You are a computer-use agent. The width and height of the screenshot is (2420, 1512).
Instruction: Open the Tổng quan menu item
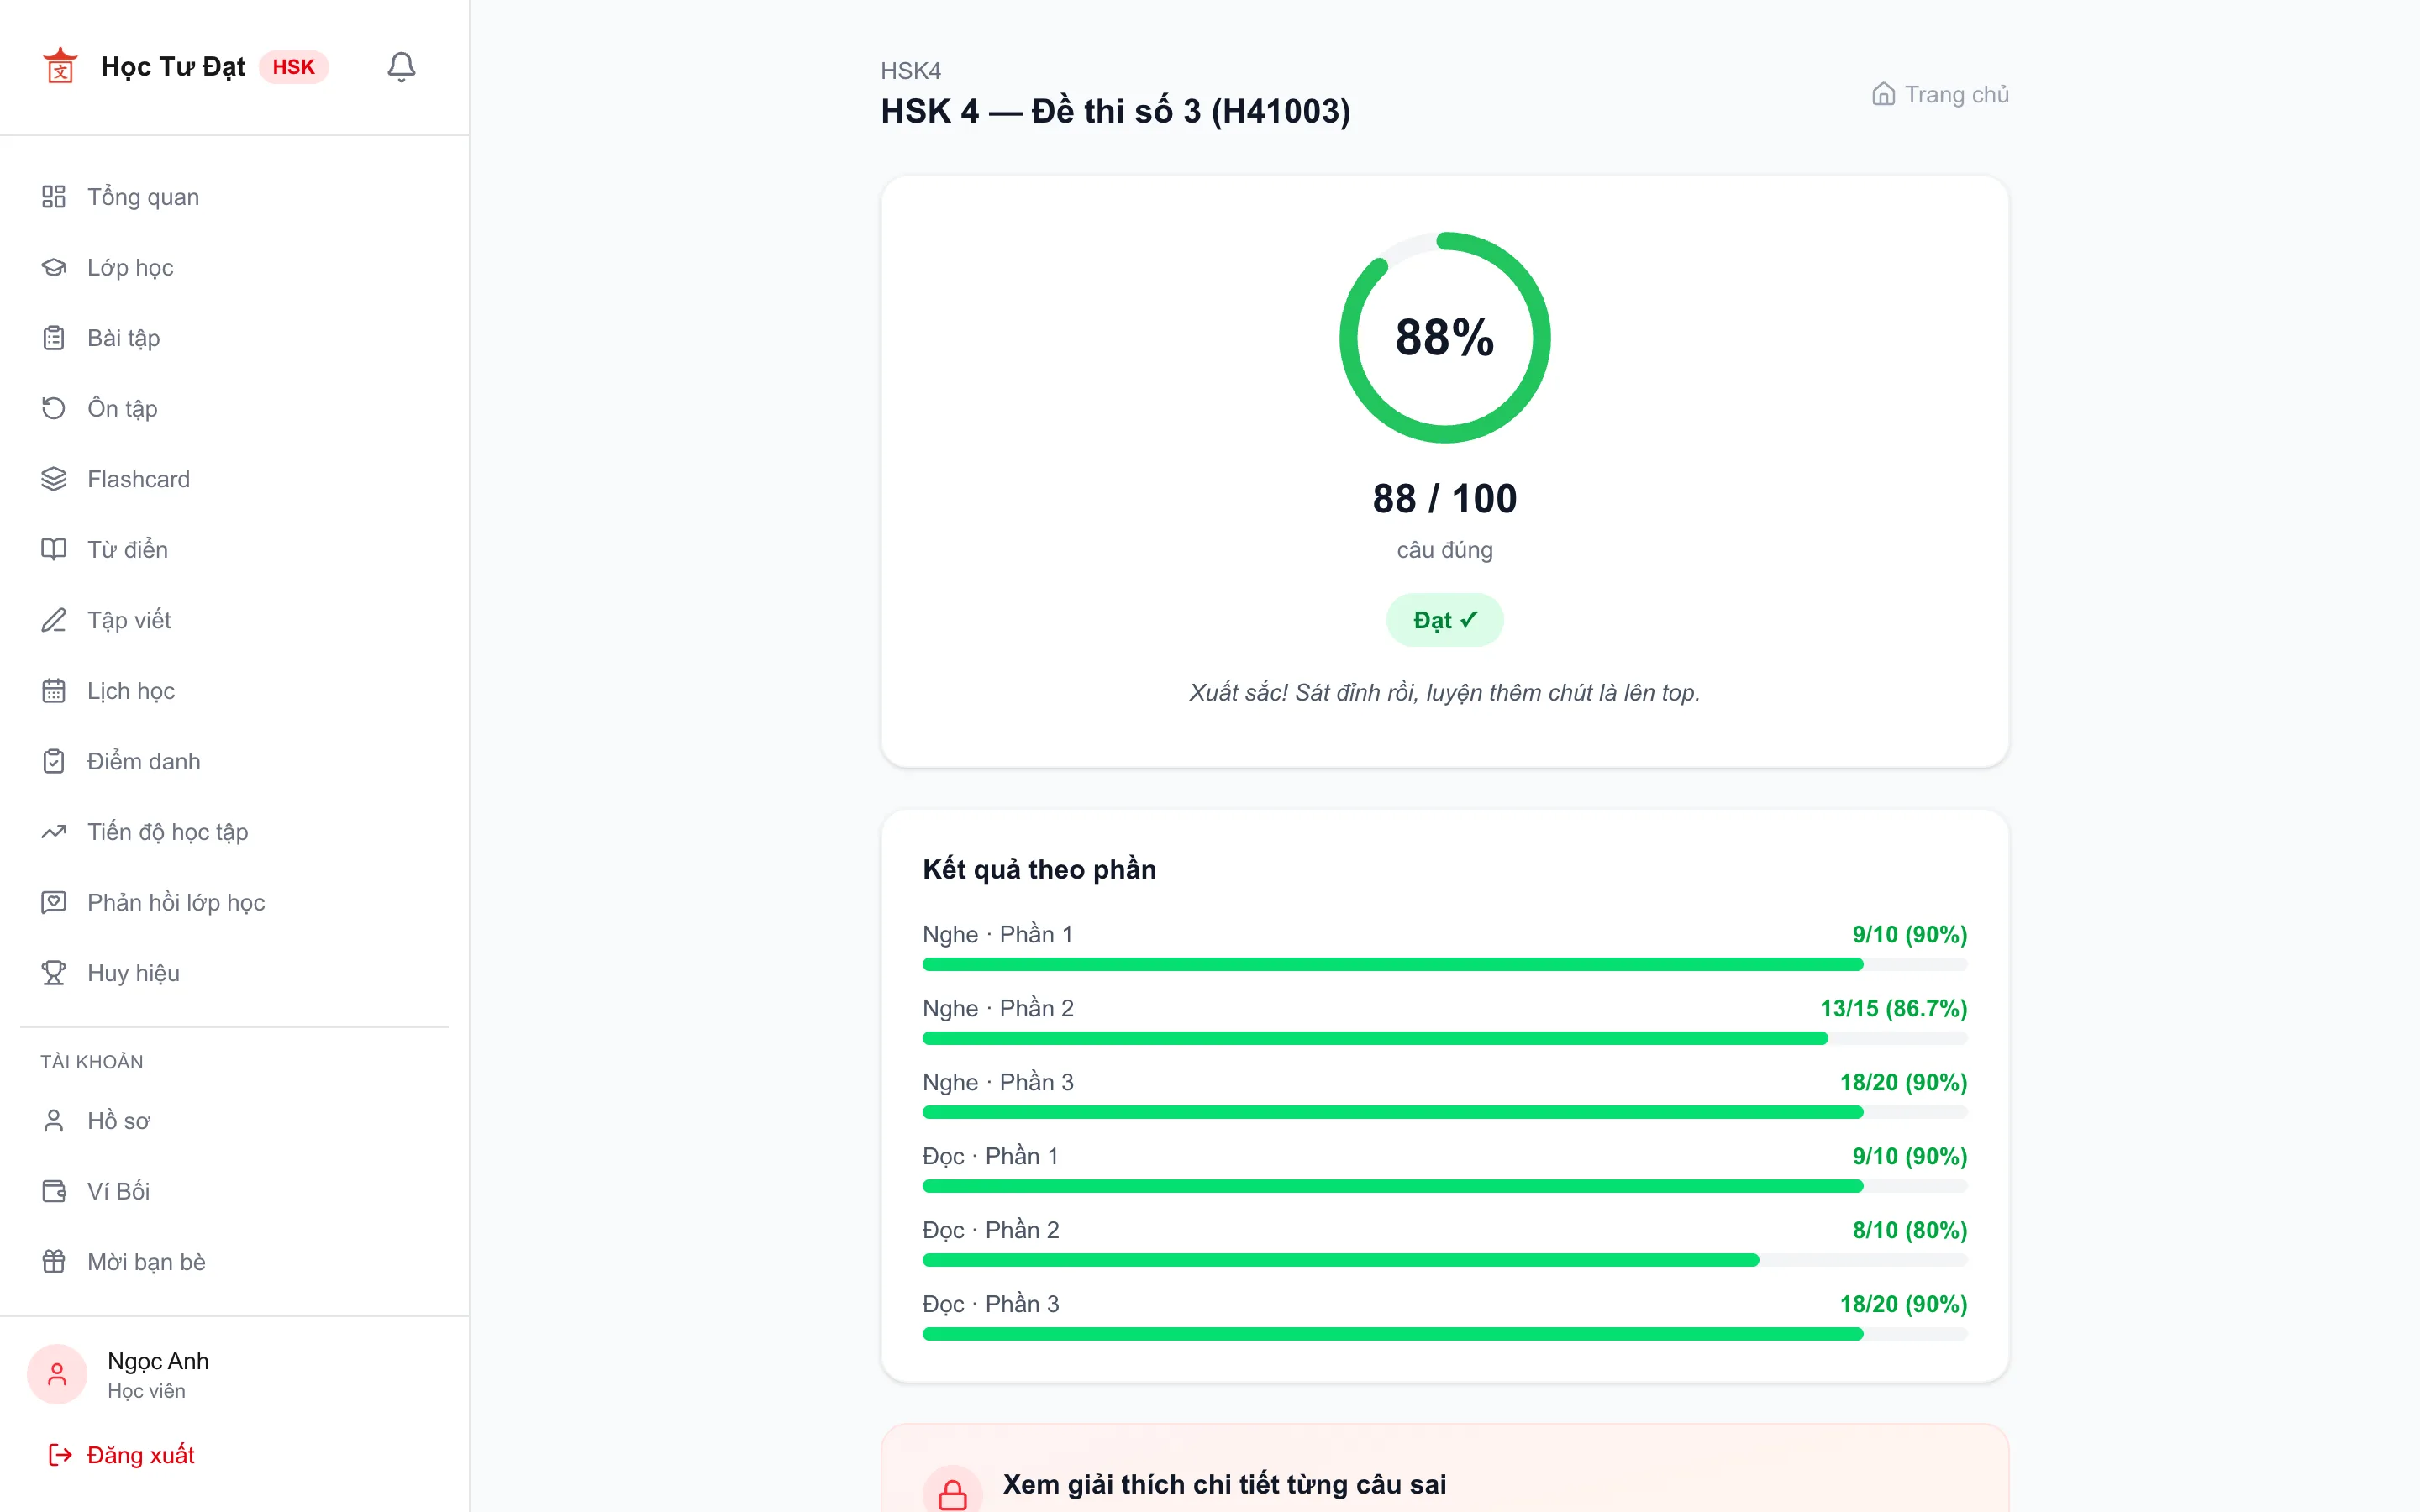pos(234,197)
